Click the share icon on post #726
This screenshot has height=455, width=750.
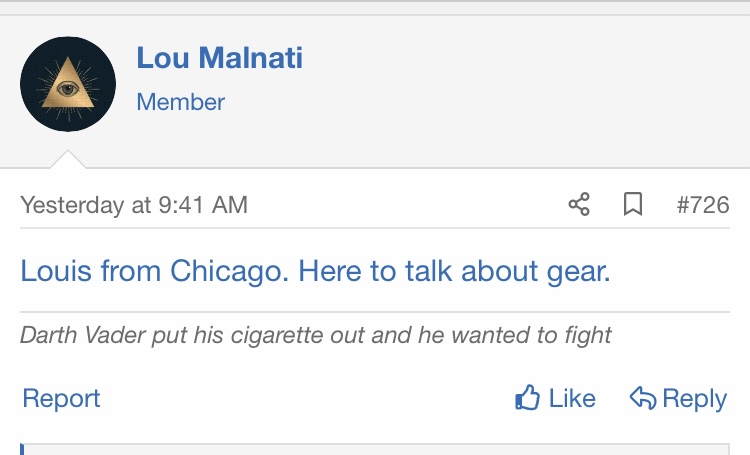coord(579,205)
